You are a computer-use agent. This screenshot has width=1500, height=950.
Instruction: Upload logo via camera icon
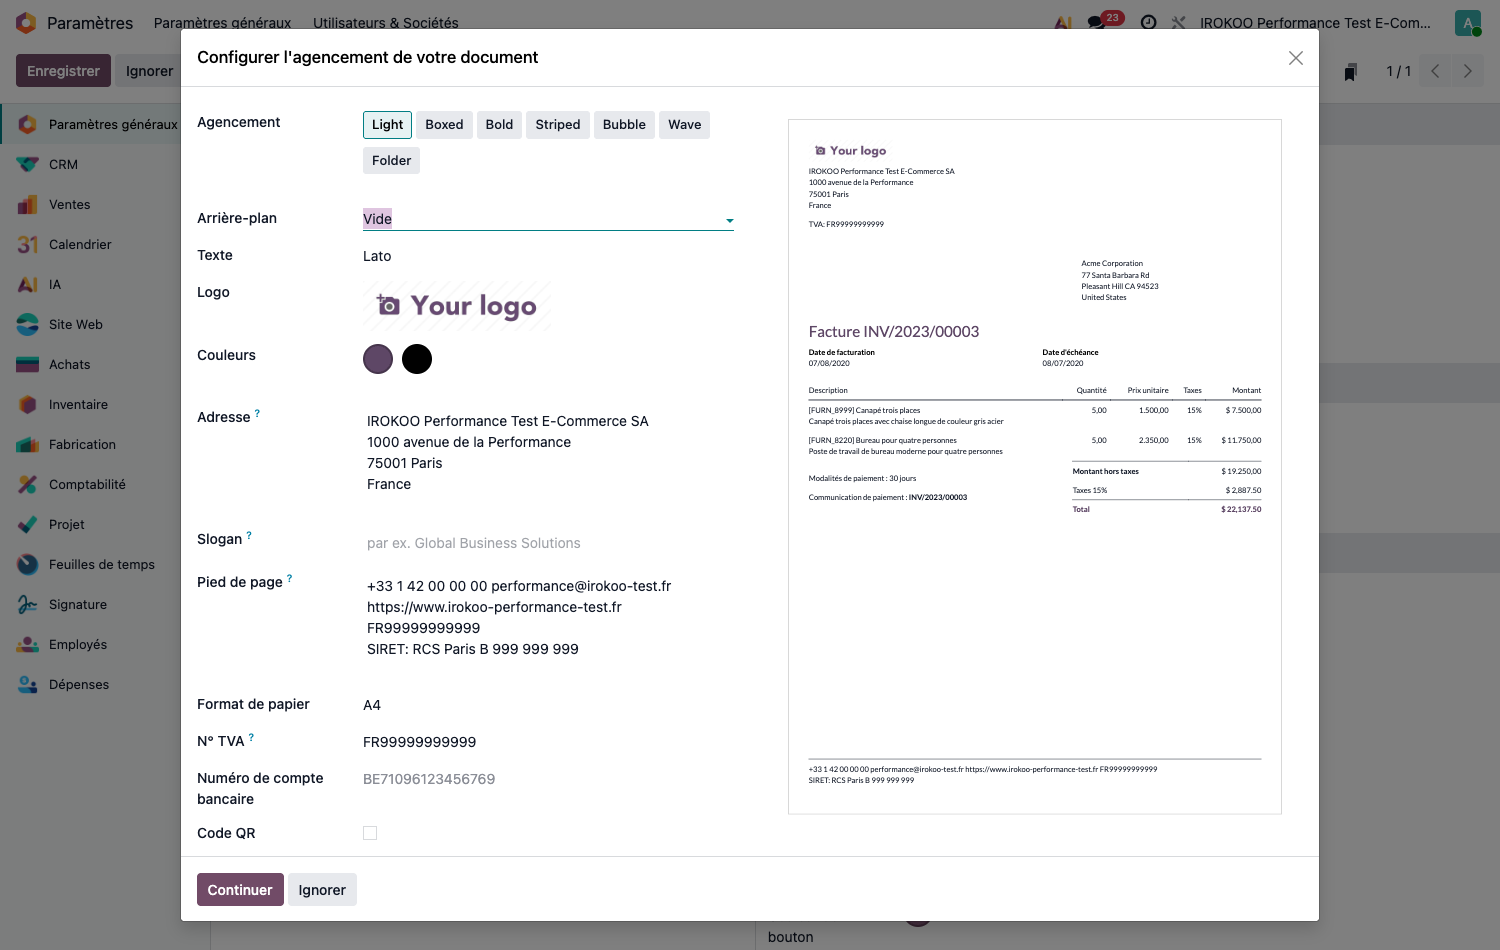(388, 305)
